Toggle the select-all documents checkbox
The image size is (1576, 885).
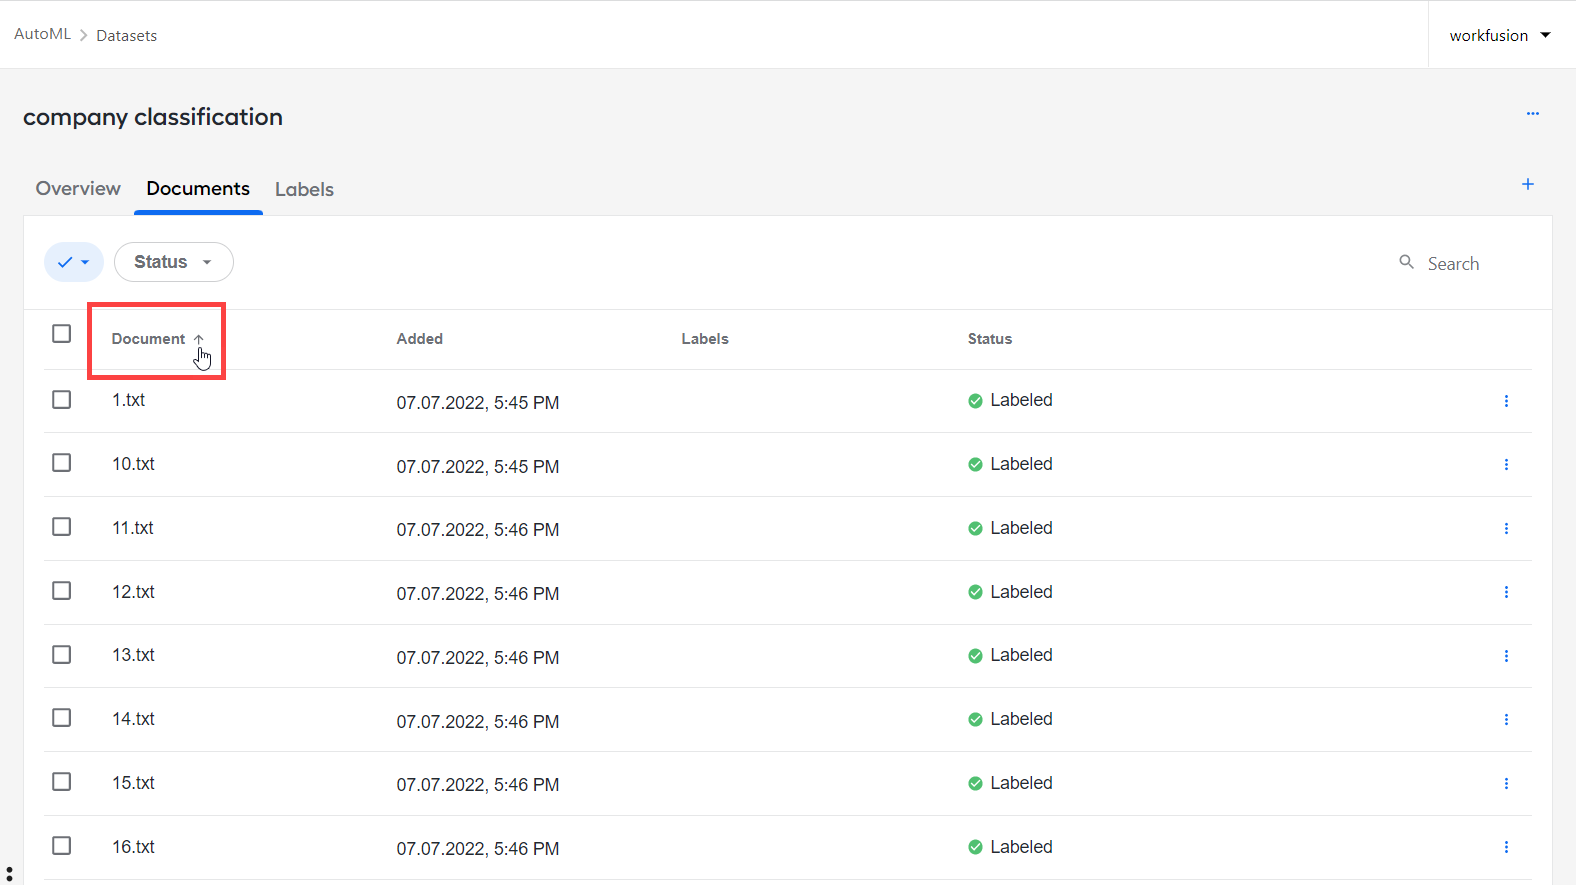click(62, 334)
